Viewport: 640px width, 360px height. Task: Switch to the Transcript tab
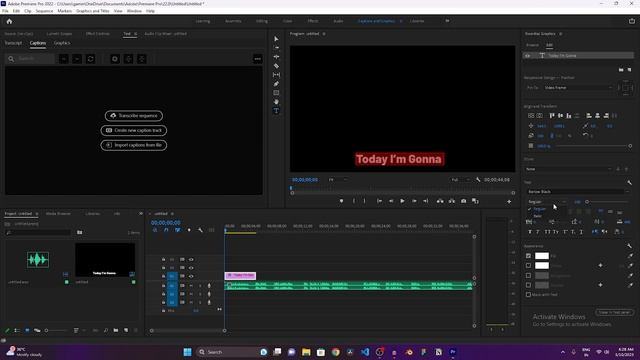13,43
